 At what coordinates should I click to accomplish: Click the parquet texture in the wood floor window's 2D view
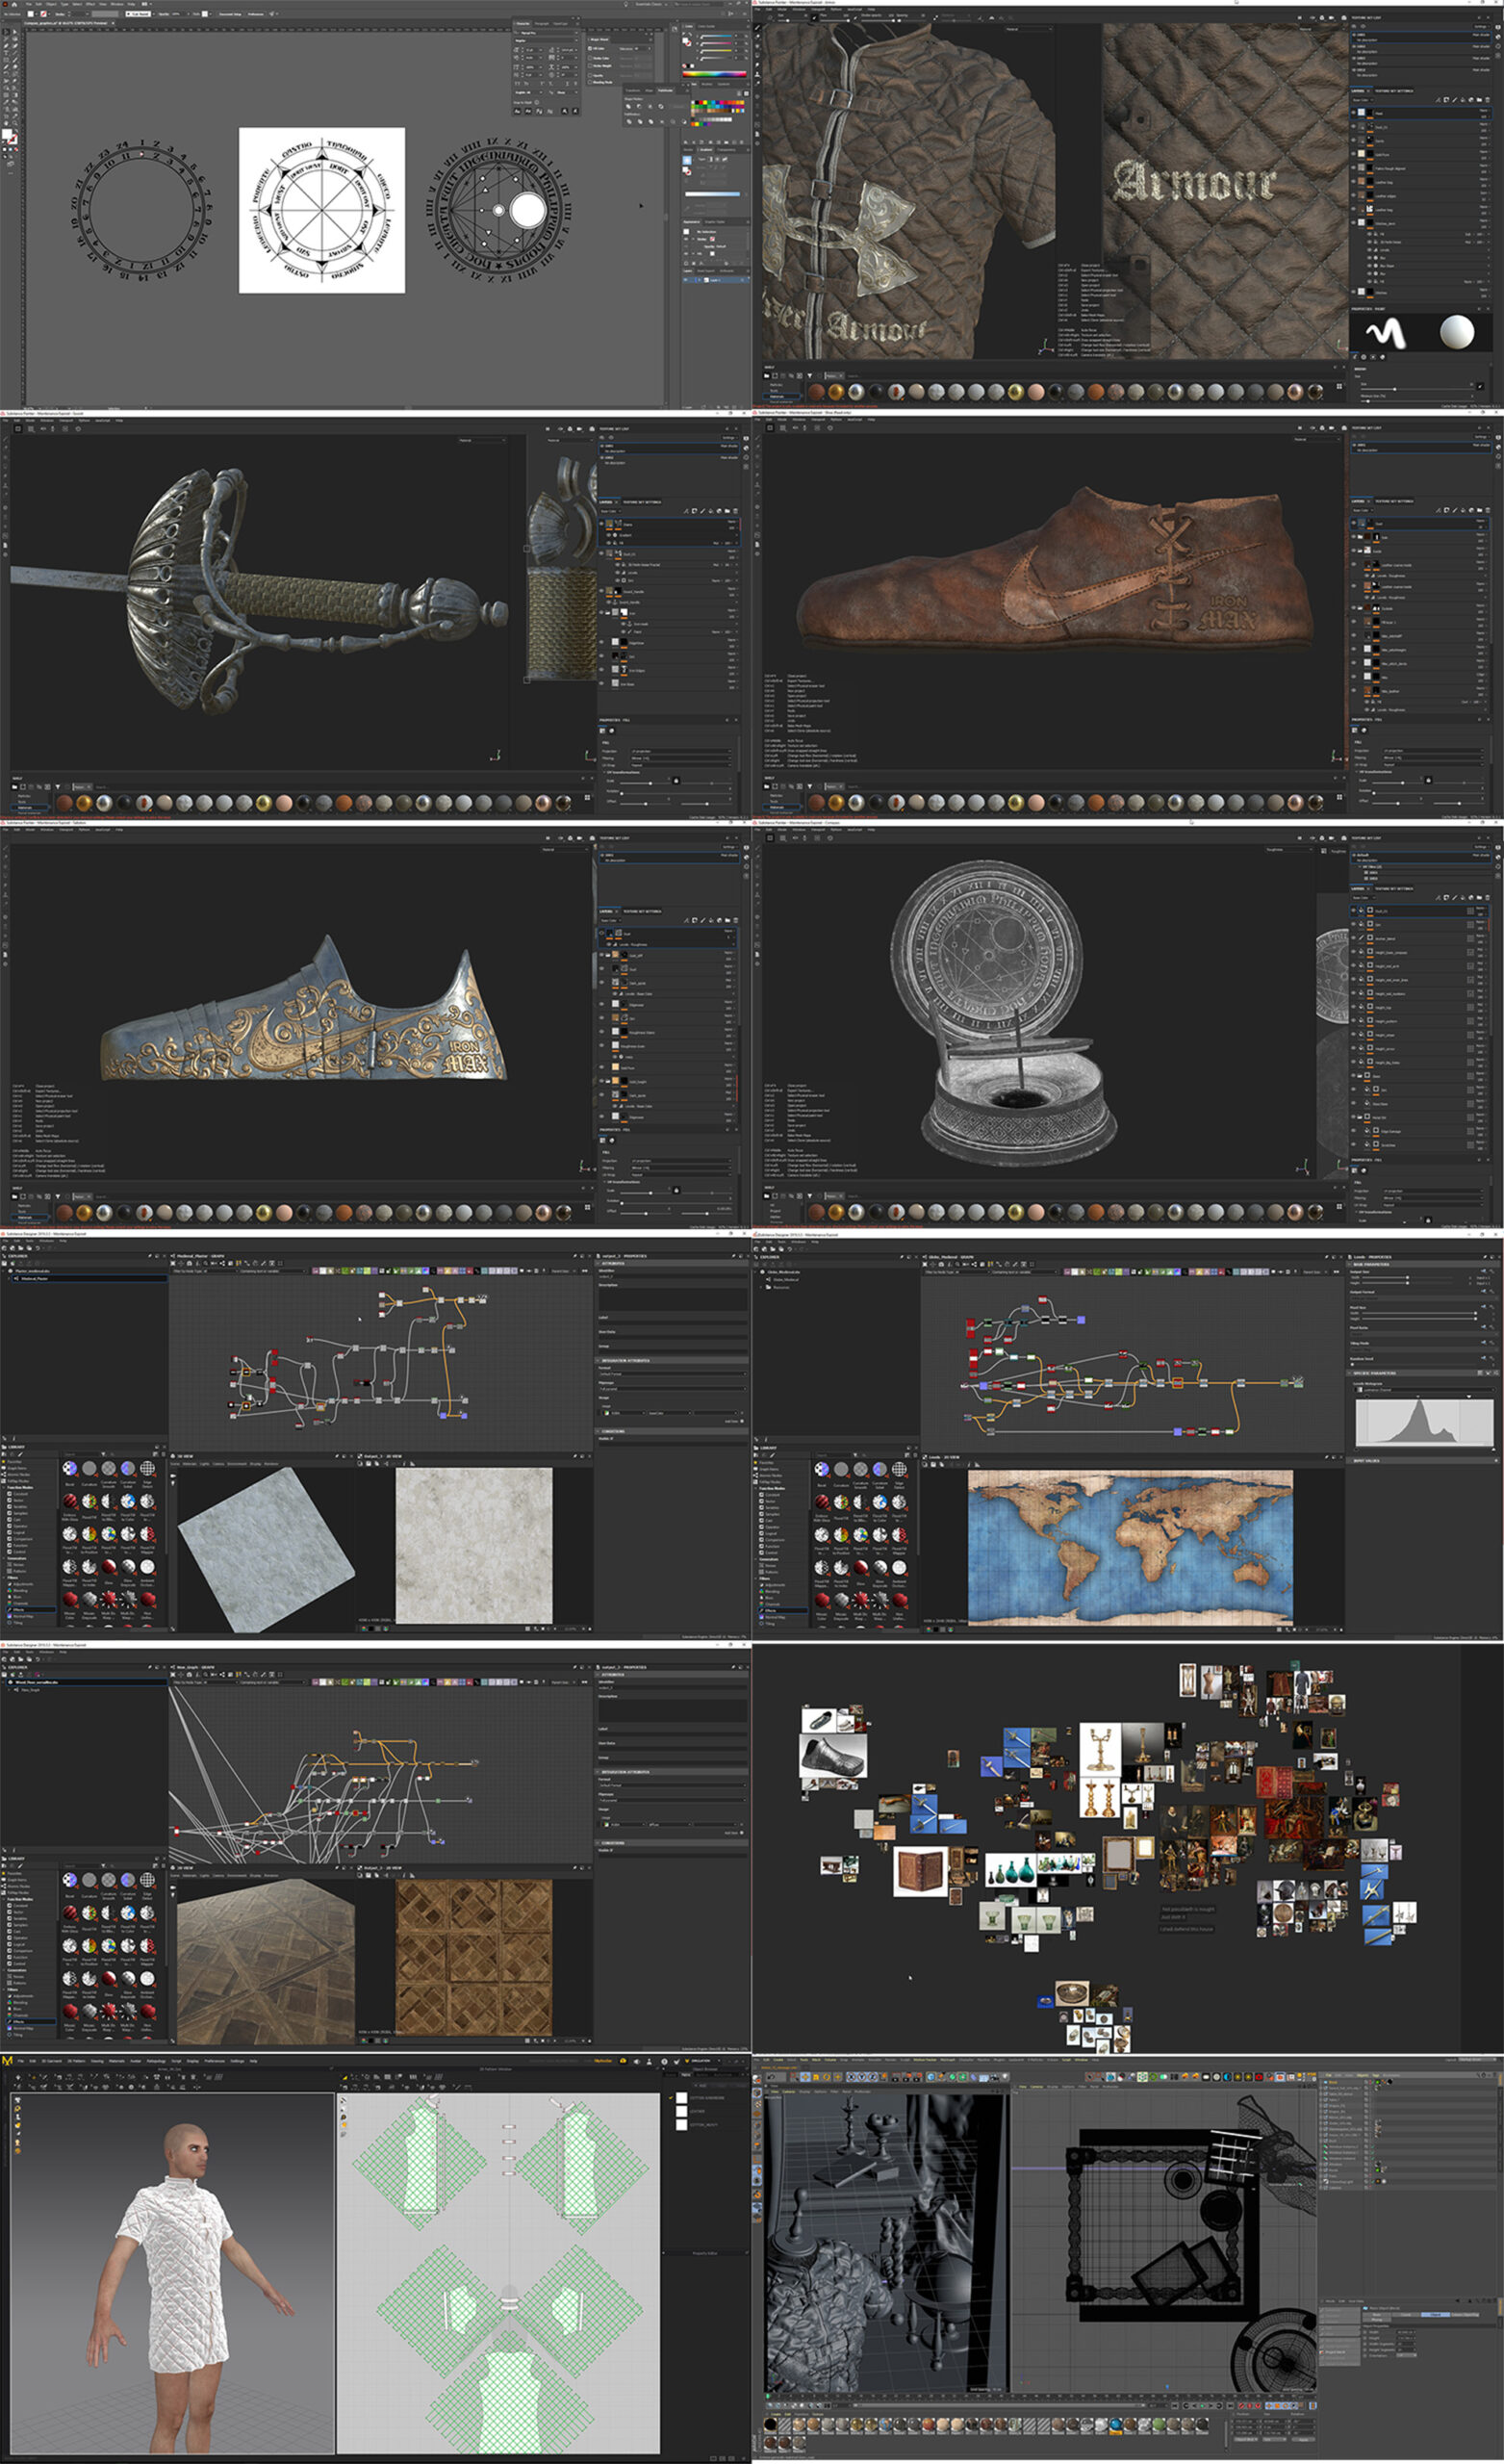click(x=474, y=1957)
